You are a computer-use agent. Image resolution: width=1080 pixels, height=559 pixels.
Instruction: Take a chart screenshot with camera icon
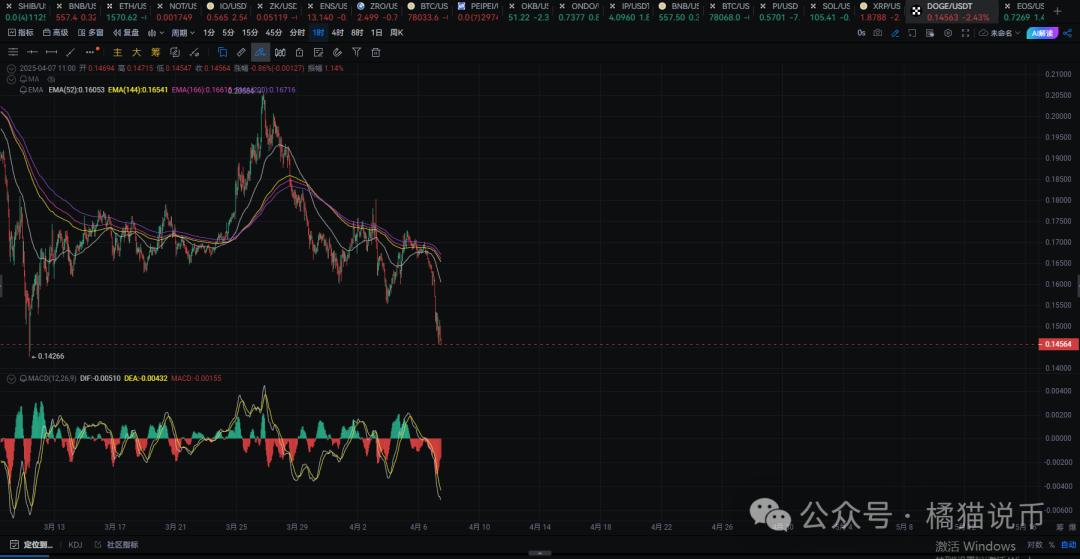pos(878,32)
